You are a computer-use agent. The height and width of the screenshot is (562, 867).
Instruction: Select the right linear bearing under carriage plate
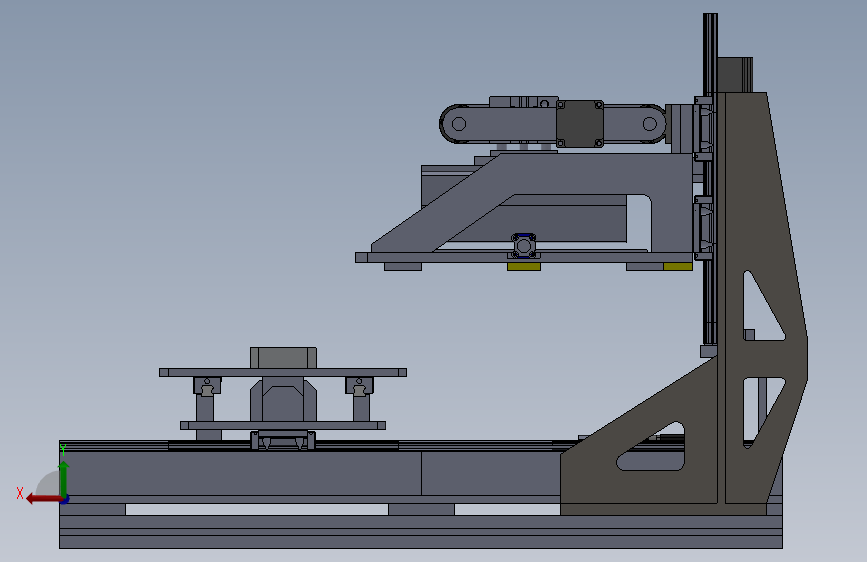tap(359, 386)
